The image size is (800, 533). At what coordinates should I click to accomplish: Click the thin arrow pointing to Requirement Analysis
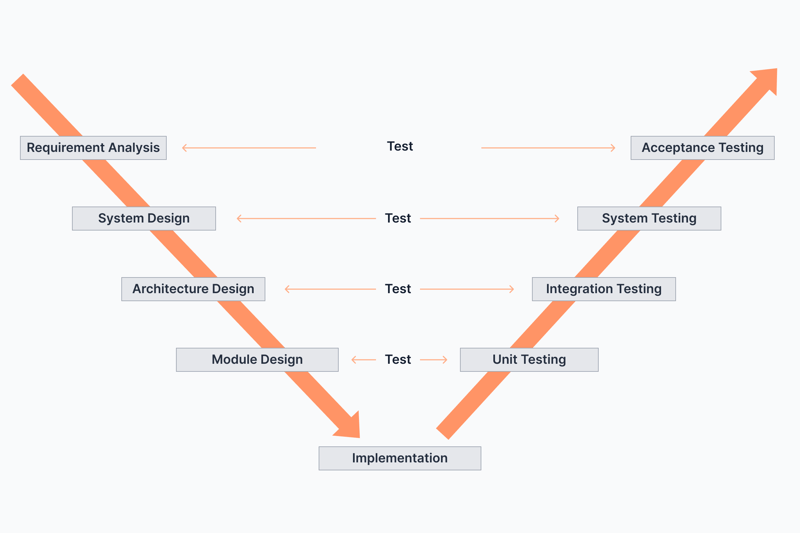coord(249,148)
